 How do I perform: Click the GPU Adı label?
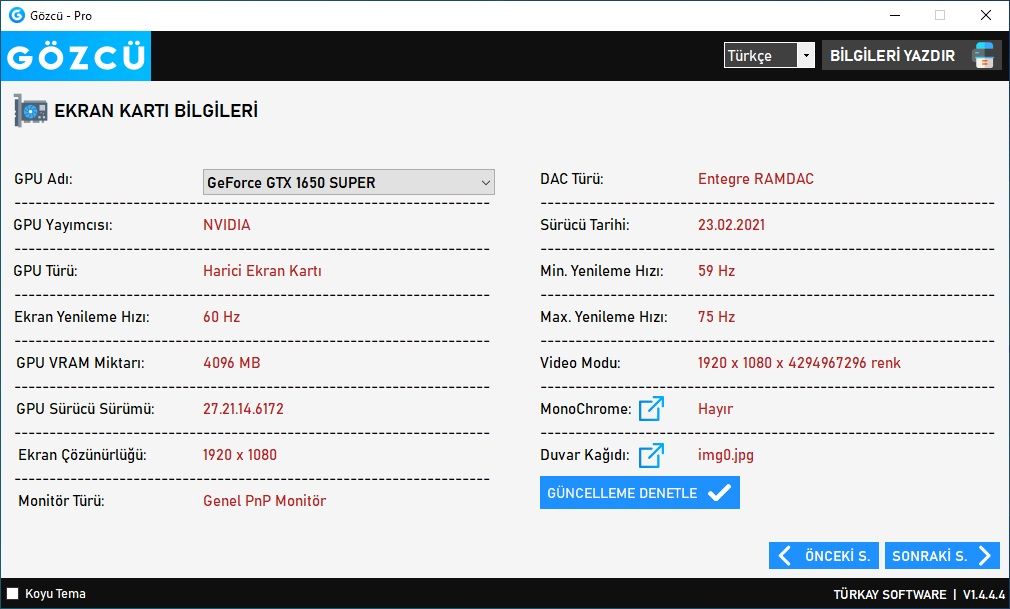tap(43, 179)
